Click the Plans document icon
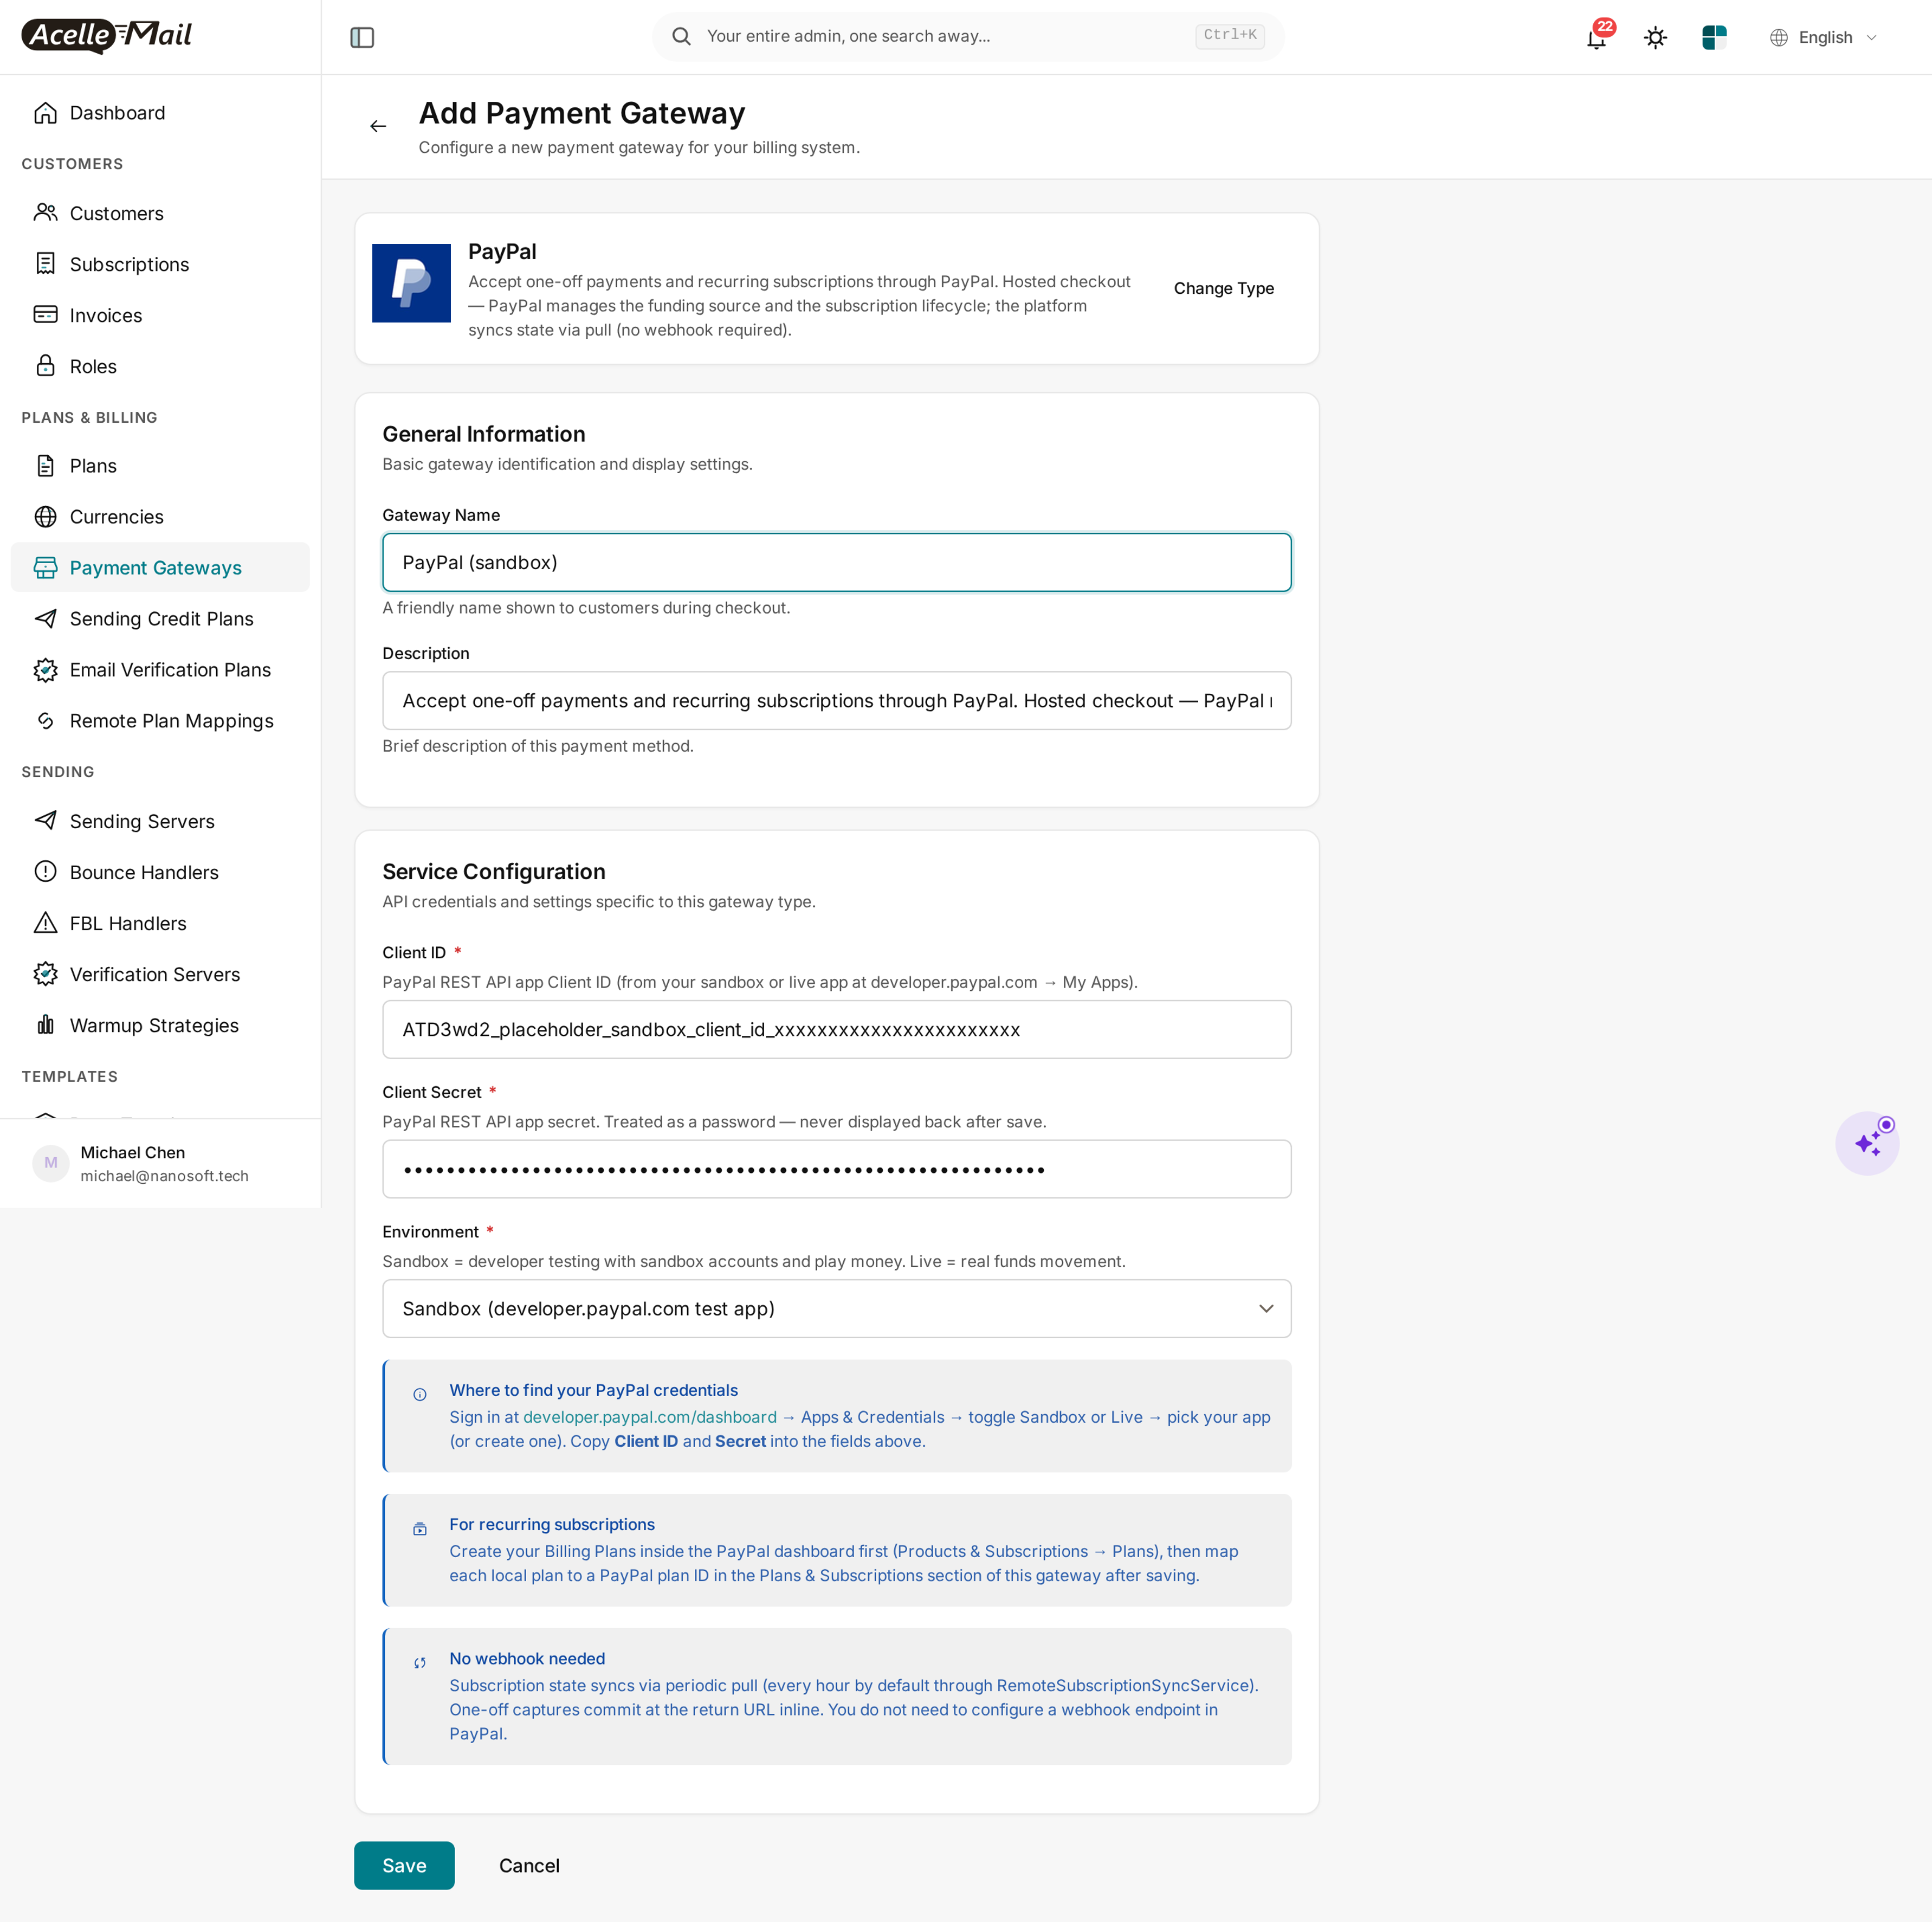This screenshot has height=1922, width=1932. (x=45, y=466)
